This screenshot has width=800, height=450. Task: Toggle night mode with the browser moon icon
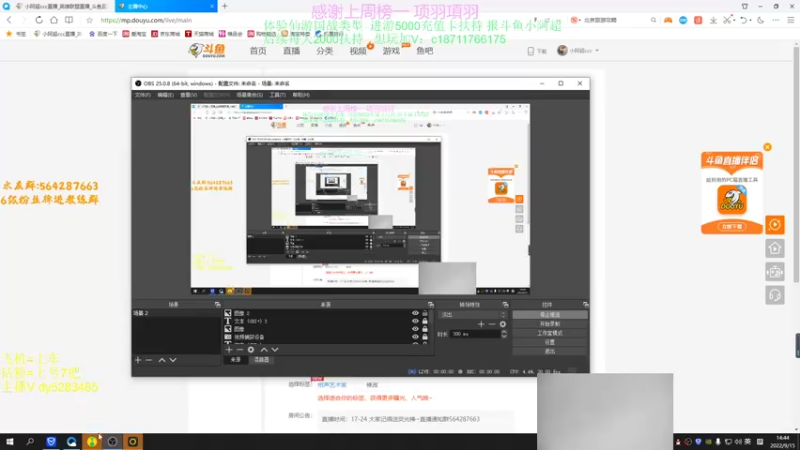[x=760, y=20]
